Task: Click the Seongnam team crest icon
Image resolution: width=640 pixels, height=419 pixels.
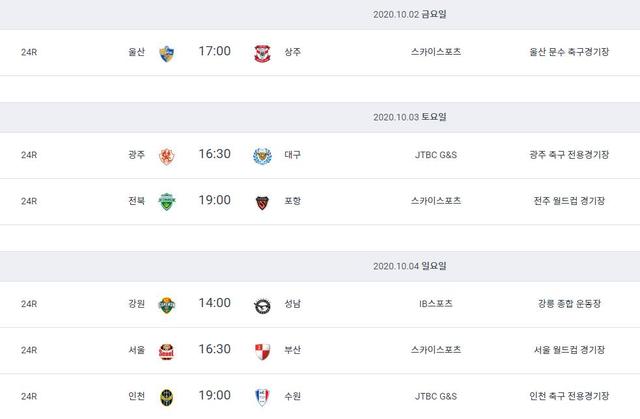Action: 263,303
